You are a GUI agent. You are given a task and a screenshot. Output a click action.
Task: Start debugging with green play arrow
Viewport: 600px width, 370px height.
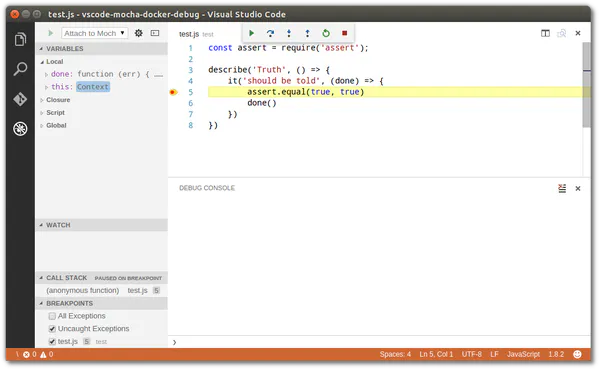[x=51, y=33]
